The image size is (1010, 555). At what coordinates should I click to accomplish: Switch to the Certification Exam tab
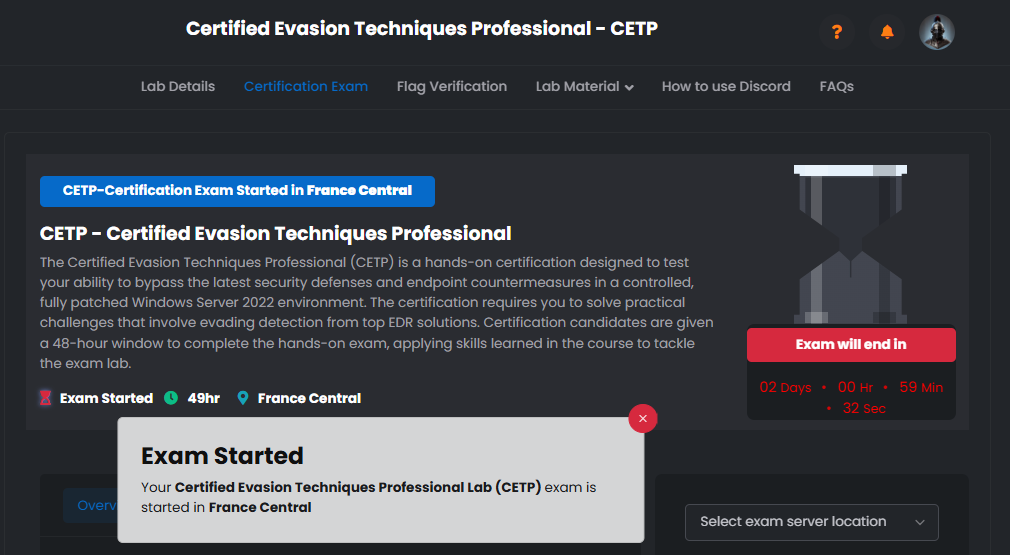pyautogui.click(x=306, y=87)
